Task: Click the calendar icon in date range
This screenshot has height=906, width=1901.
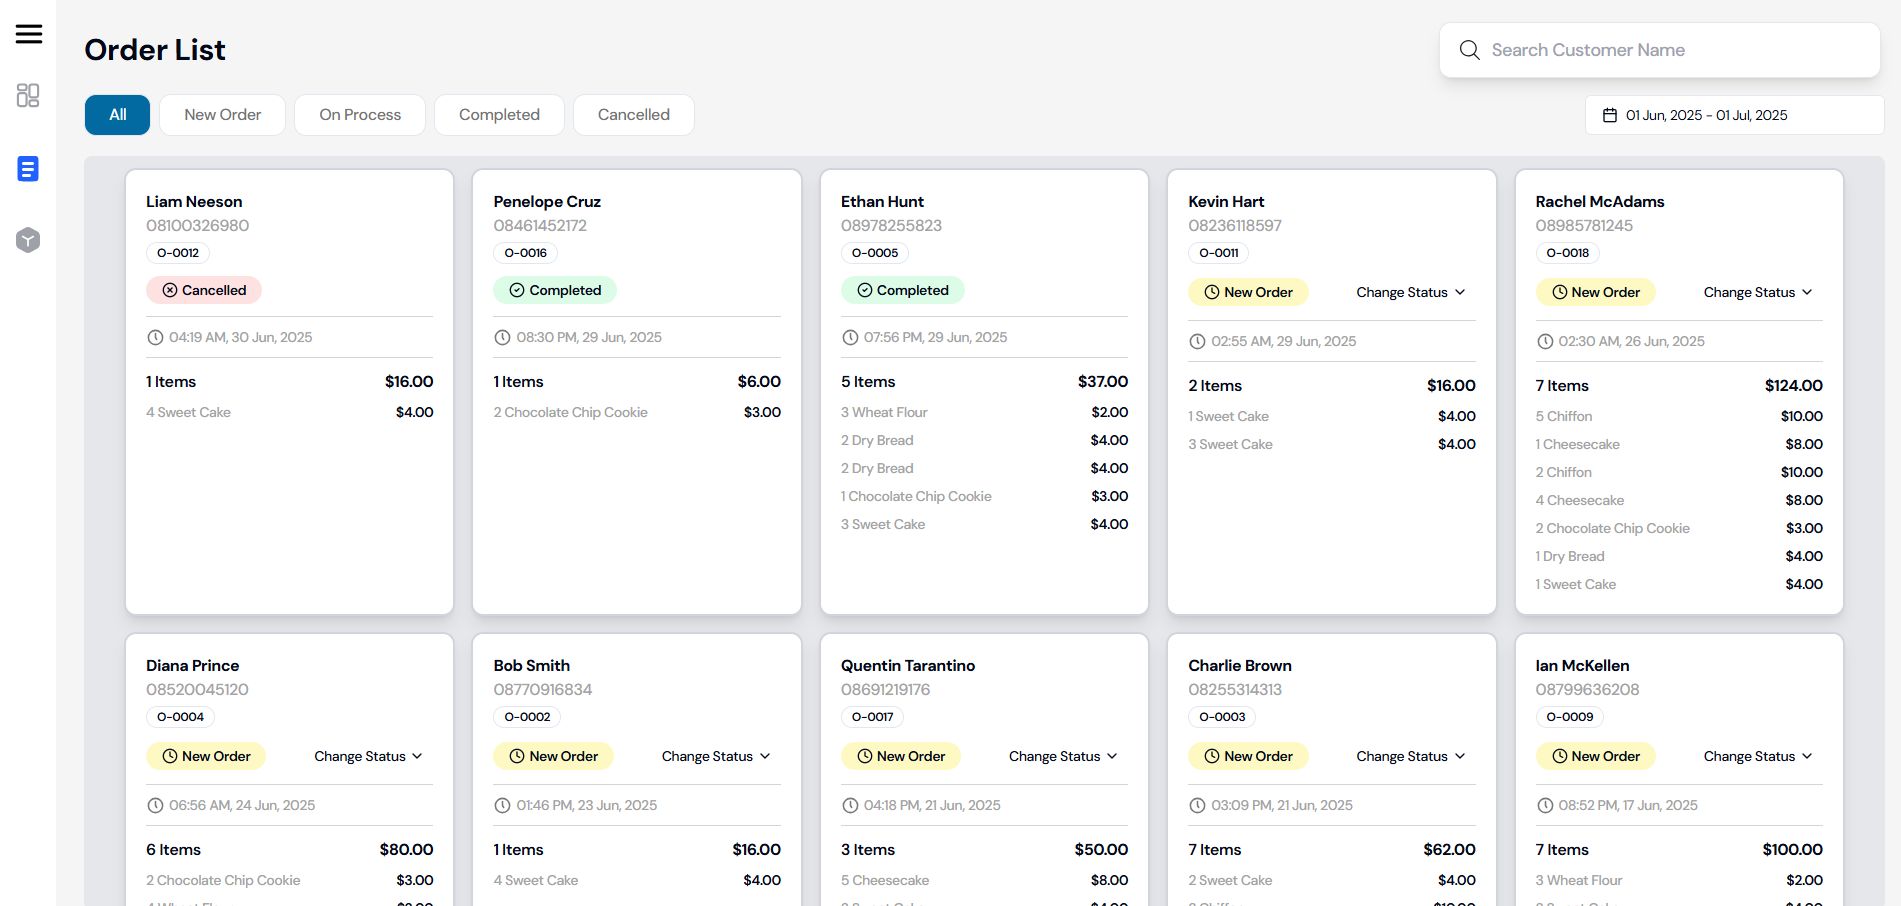Action: pos(1610,115)
